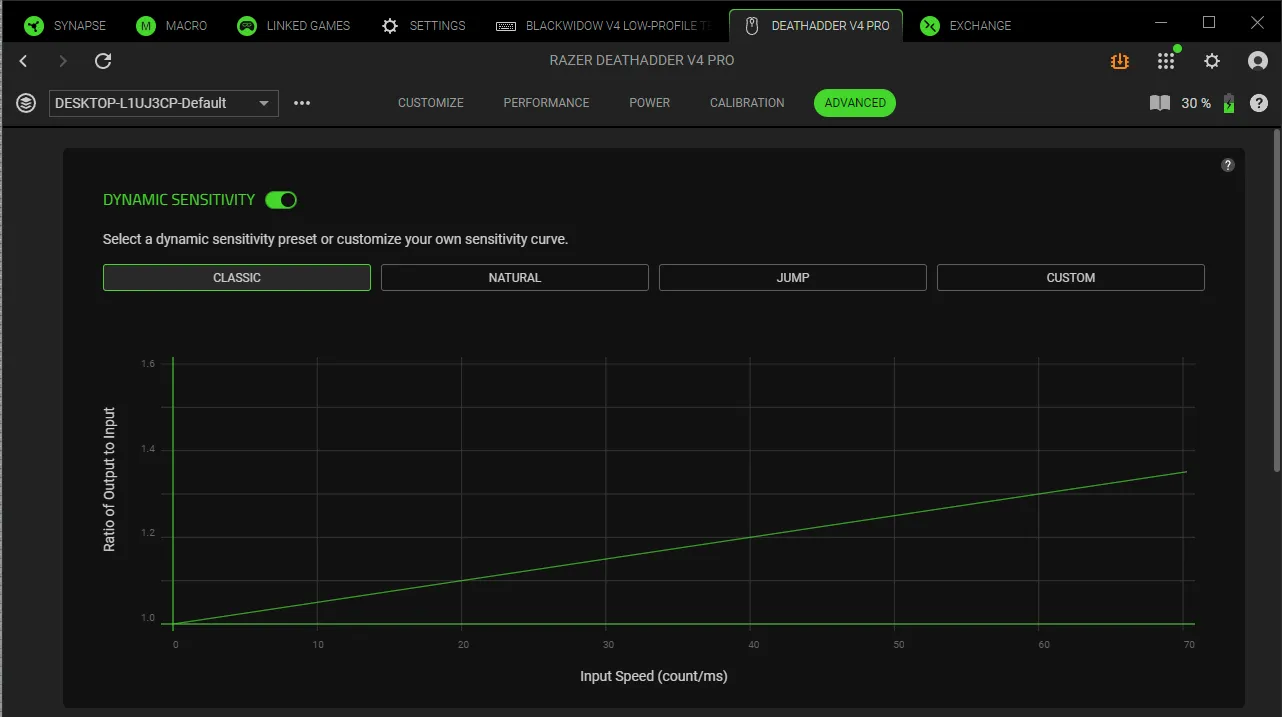This screenshot has width=1282, height=717.
Task: Expand the DESKTOP-L1UJ3CP-Default profile dropdown
Action: 164,103
